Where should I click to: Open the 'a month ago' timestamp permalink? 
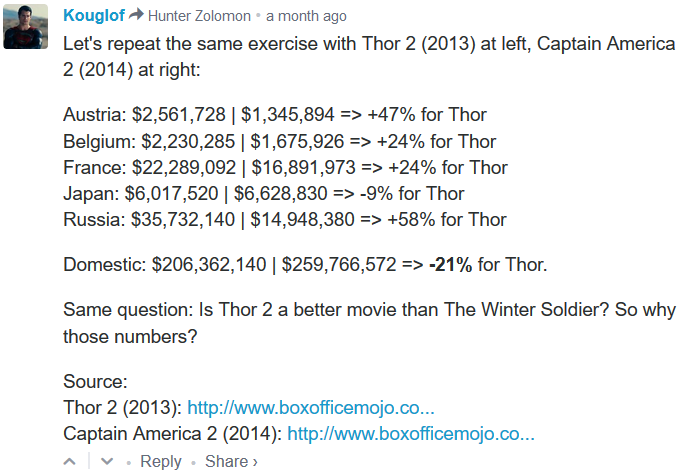click(306, 16)
